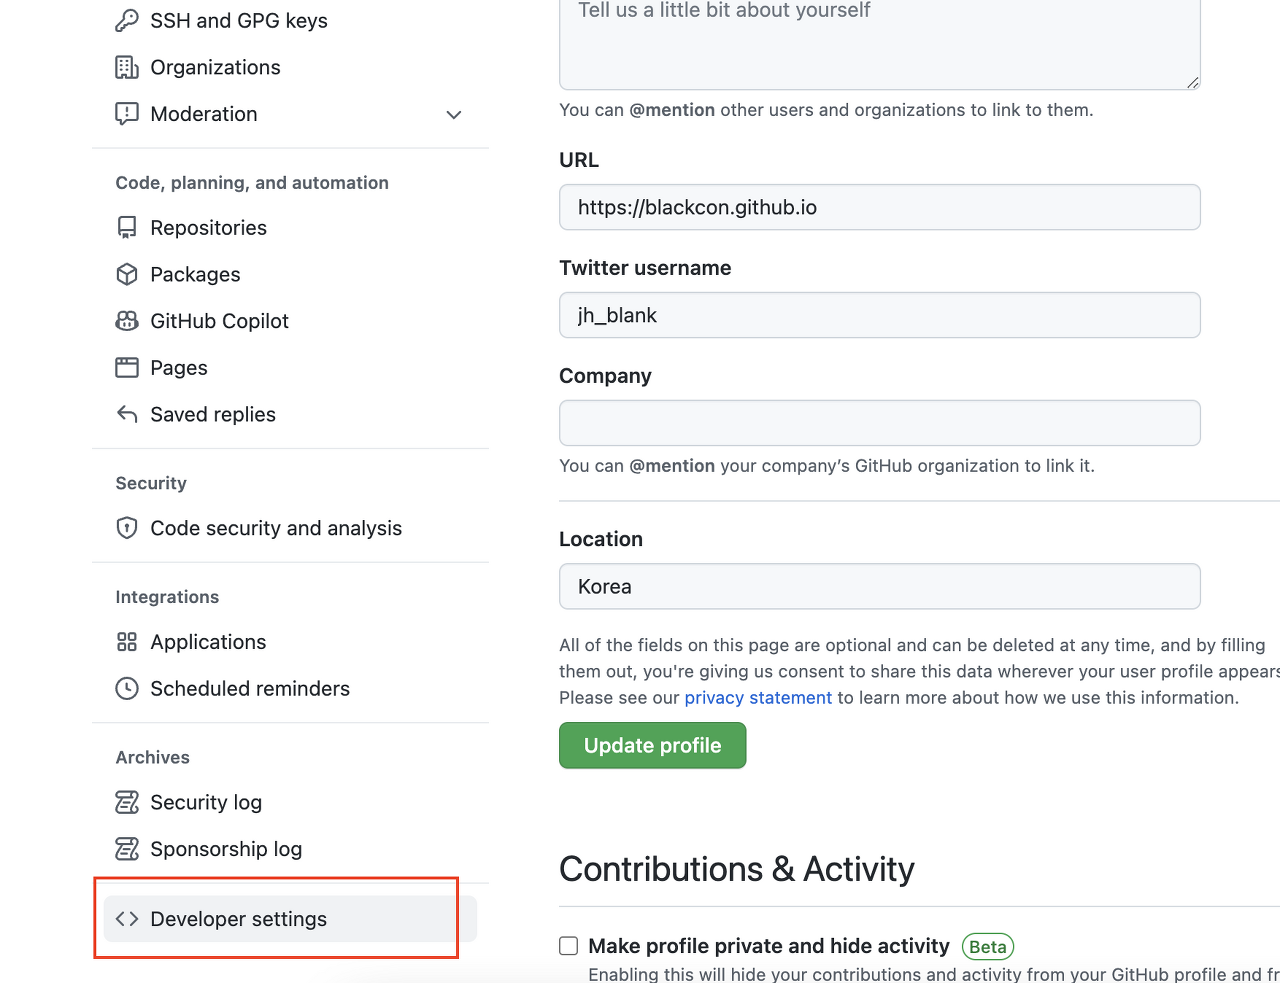Select Moderation in the sidebar
1280x983 pixels.
[203, 114]
